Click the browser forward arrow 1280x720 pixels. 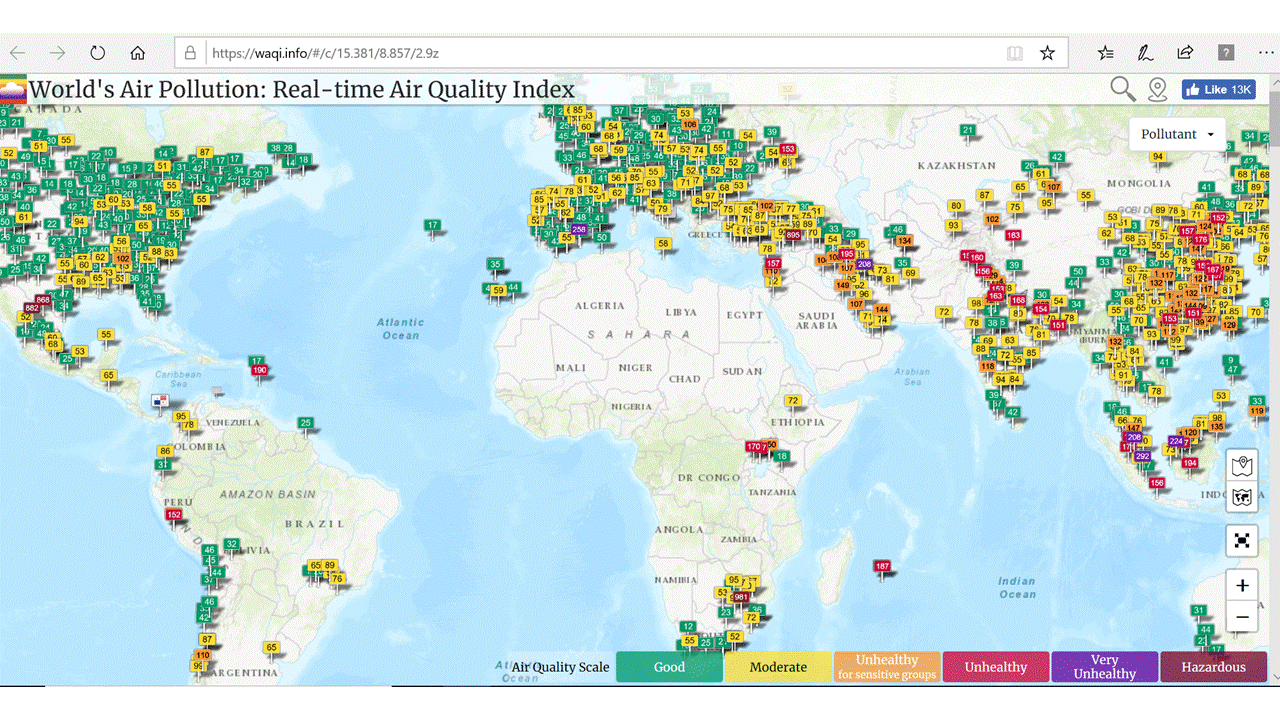click(x=58, y=53)
